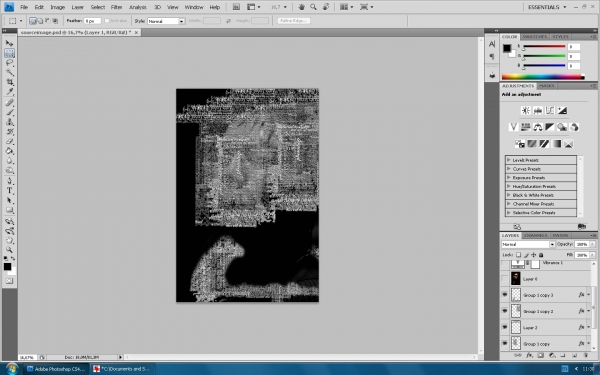The image size is (600, 375).
Task: Select the Clone Stamp tool
Action: pos(10,122)
